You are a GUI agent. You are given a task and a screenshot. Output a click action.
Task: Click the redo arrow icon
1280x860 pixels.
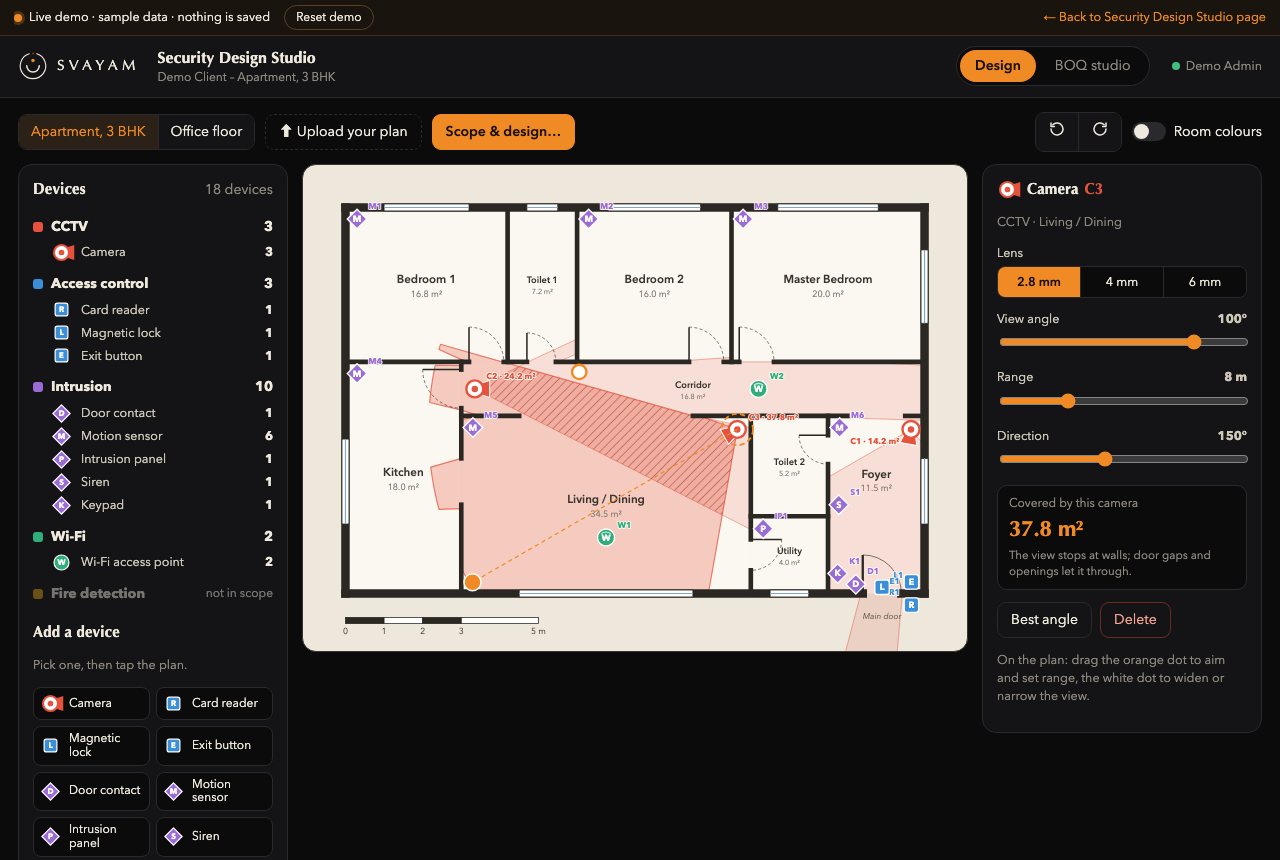pyautogui.click(x=1100, y=131)
